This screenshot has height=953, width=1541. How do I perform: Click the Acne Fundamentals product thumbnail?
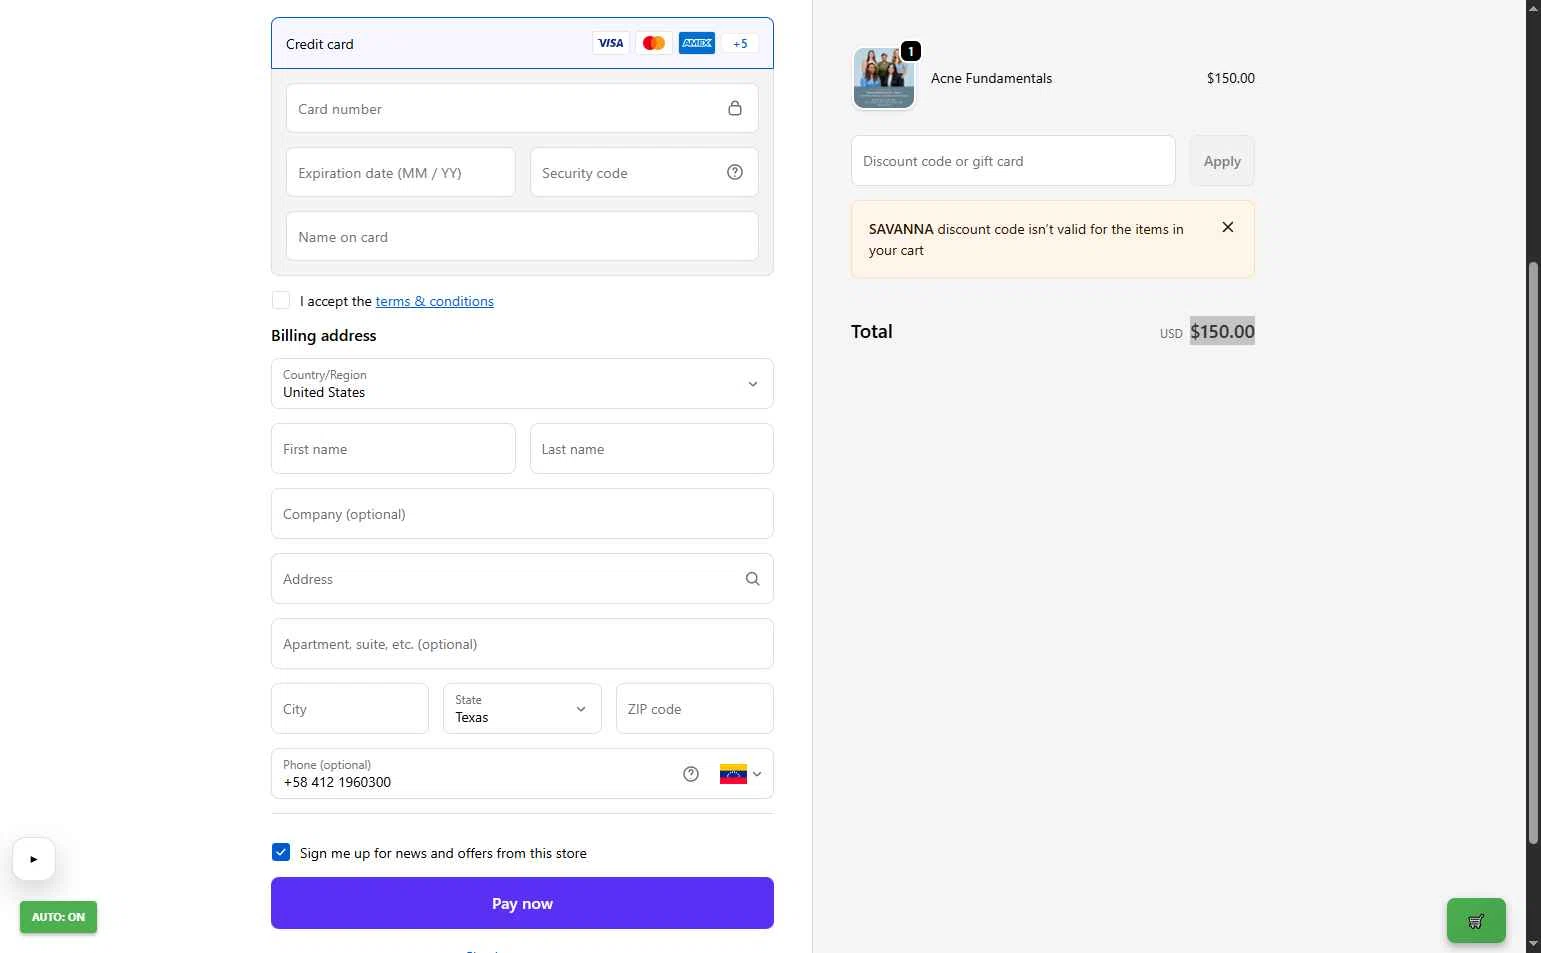[x=884, y=78]
